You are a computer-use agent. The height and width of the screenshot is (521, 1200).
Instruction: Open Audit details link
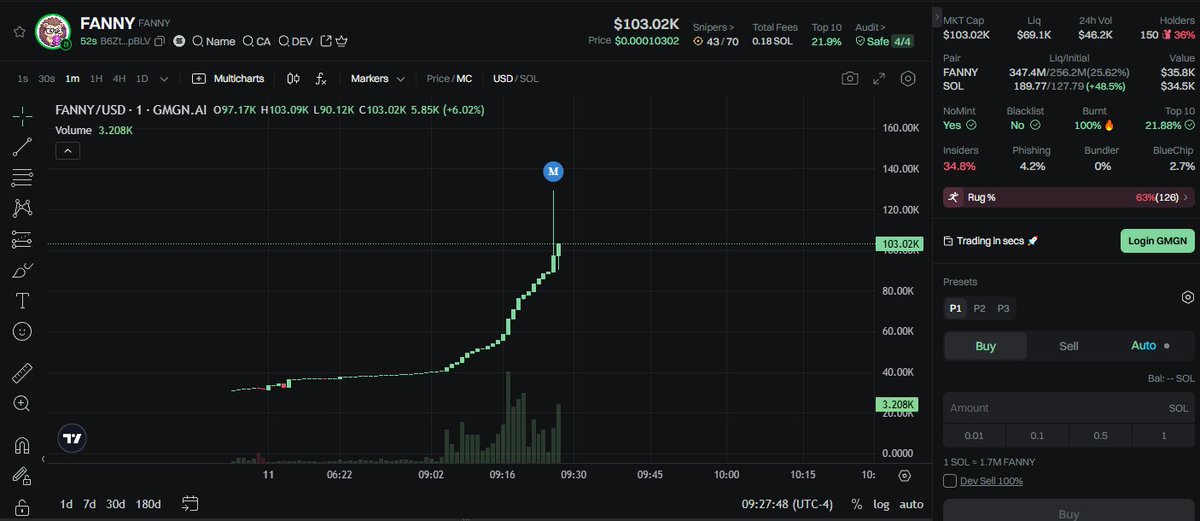(x=871, y=27)
